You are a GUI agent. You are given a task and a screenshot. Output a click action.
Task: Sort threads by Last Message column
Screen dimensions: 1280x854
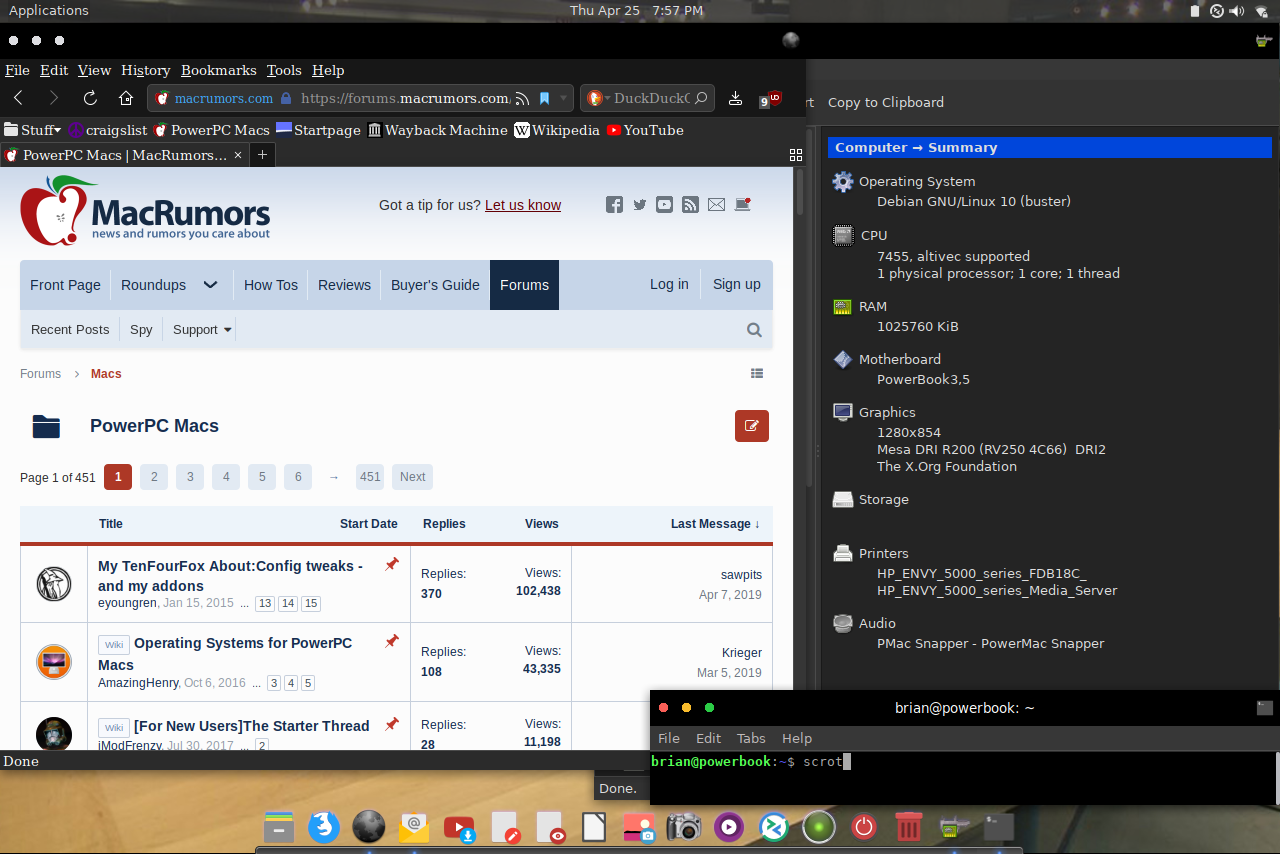[x=715, y=524]
